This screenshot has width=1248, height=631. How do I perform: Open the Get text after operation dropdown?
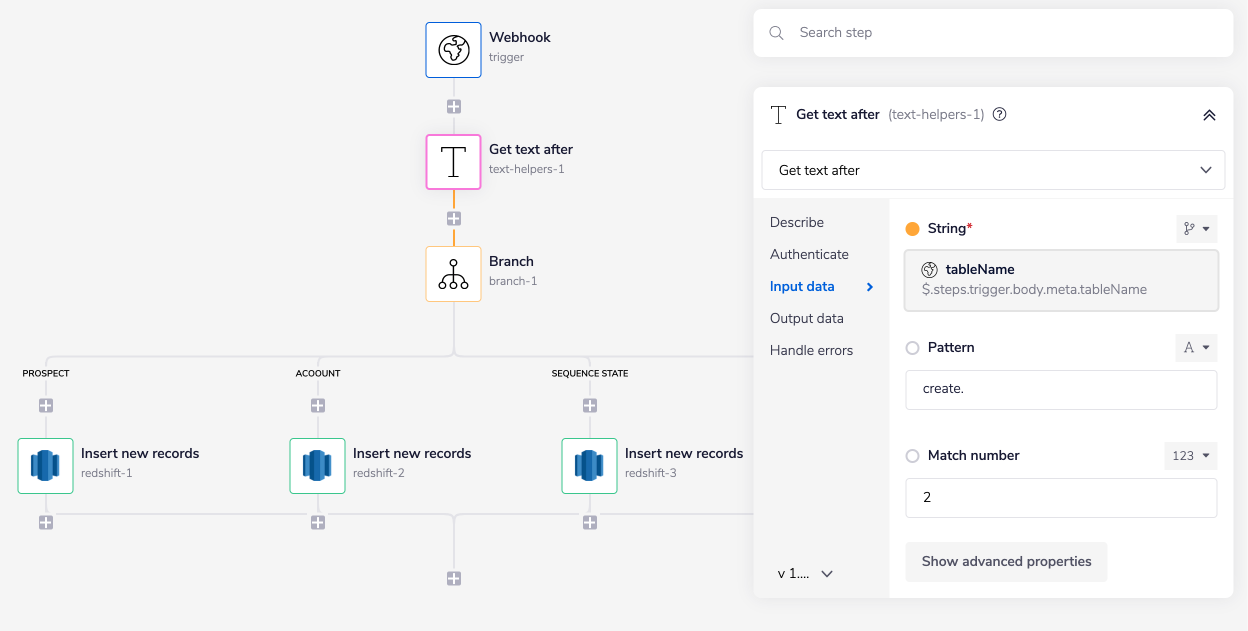992,170
